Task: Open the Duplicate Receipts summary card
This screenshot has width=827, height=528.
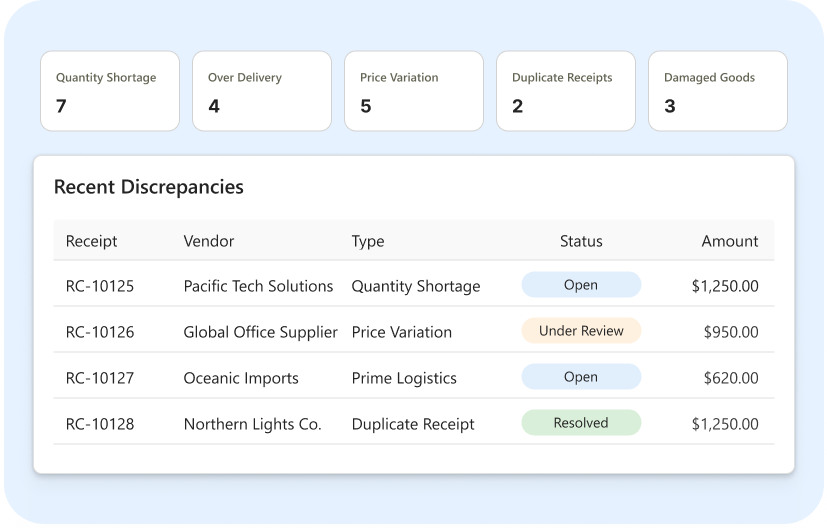Action: coord(565,91)
